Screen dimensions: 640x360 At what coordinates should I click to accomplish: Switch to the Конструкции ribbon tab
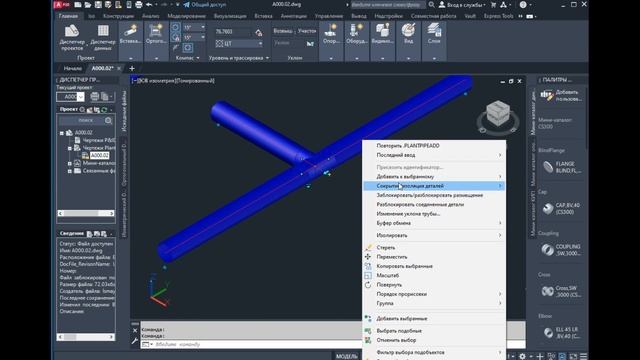tap(118, 16)
